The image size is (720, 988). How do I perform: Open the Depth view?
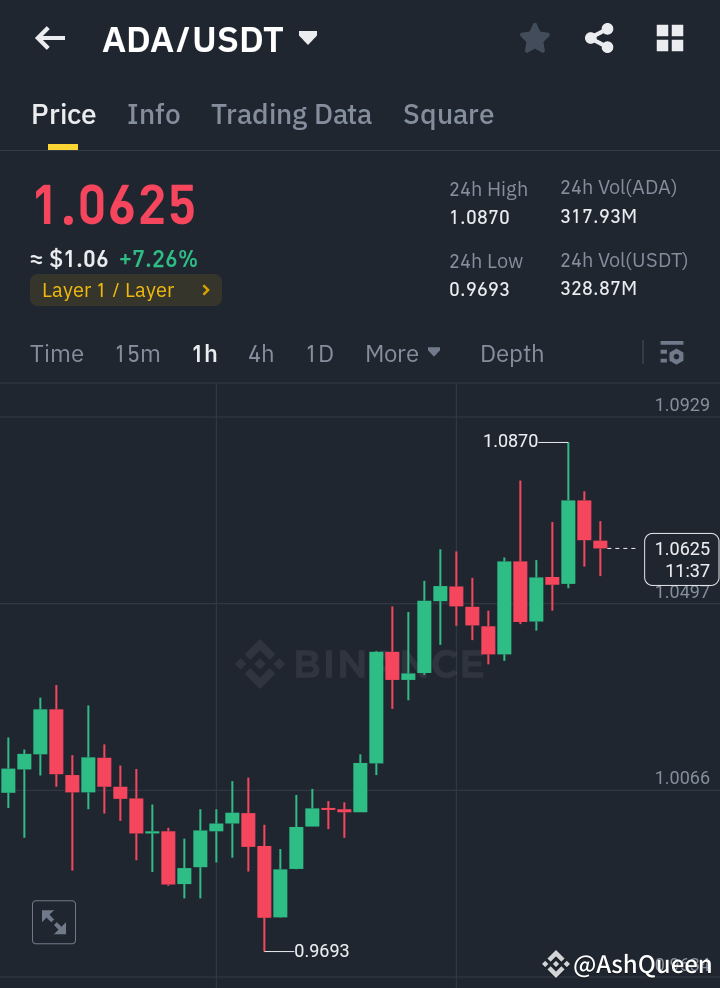(x=511, y=353)
